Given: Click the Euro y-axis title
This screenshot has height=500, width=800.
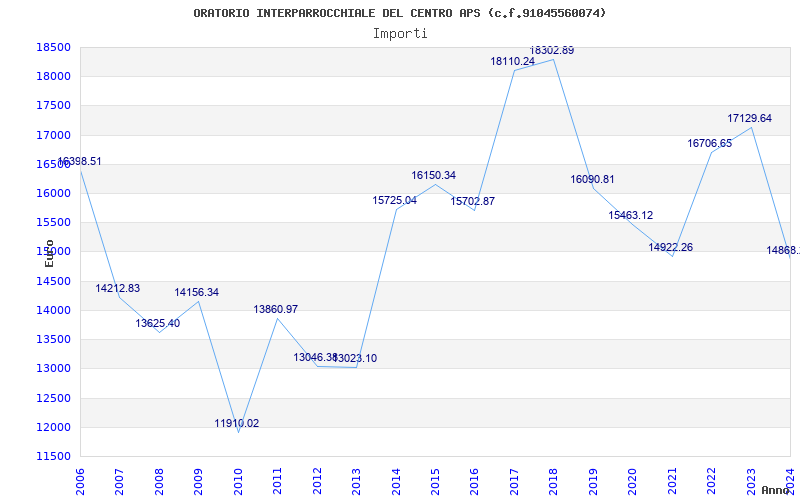Looking at the screenshot, I should click(x=49, y=253).
